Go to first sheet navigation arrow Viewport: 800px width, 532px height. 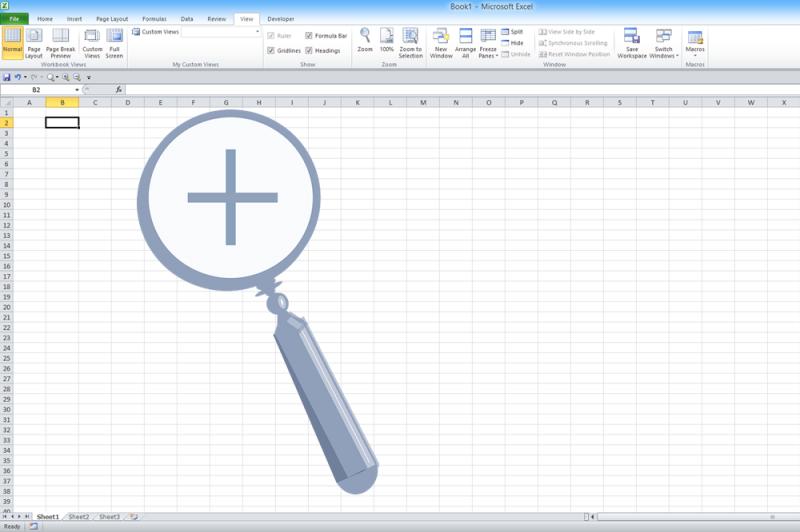click(x=5, y=517)
